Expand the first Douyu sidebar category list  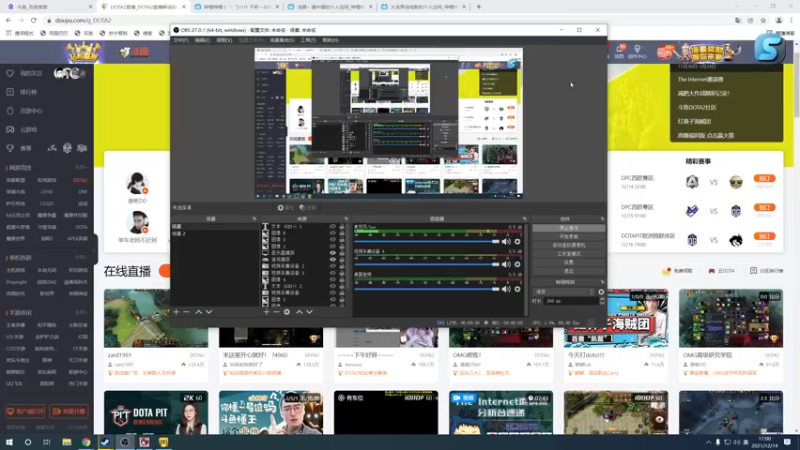(81, 167)
